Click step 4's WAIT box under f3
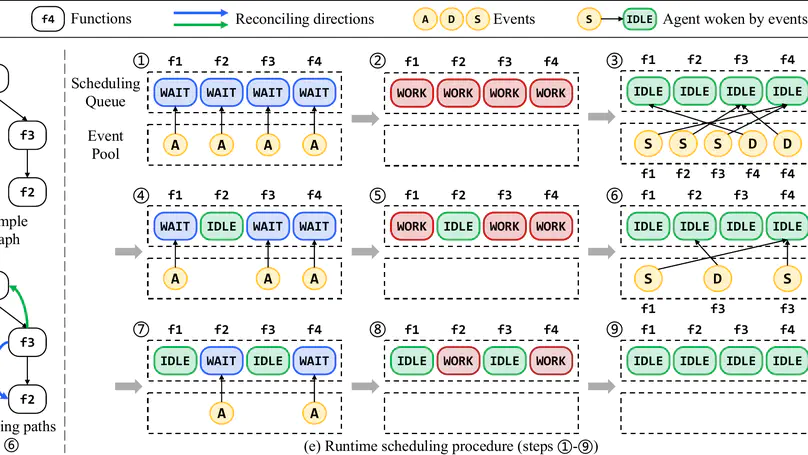808x455 pixels. pos(268,226)
